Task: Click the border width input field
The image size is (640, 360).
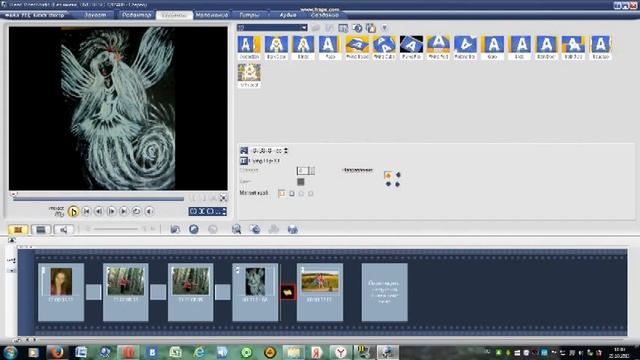Action: click(302, 171)
